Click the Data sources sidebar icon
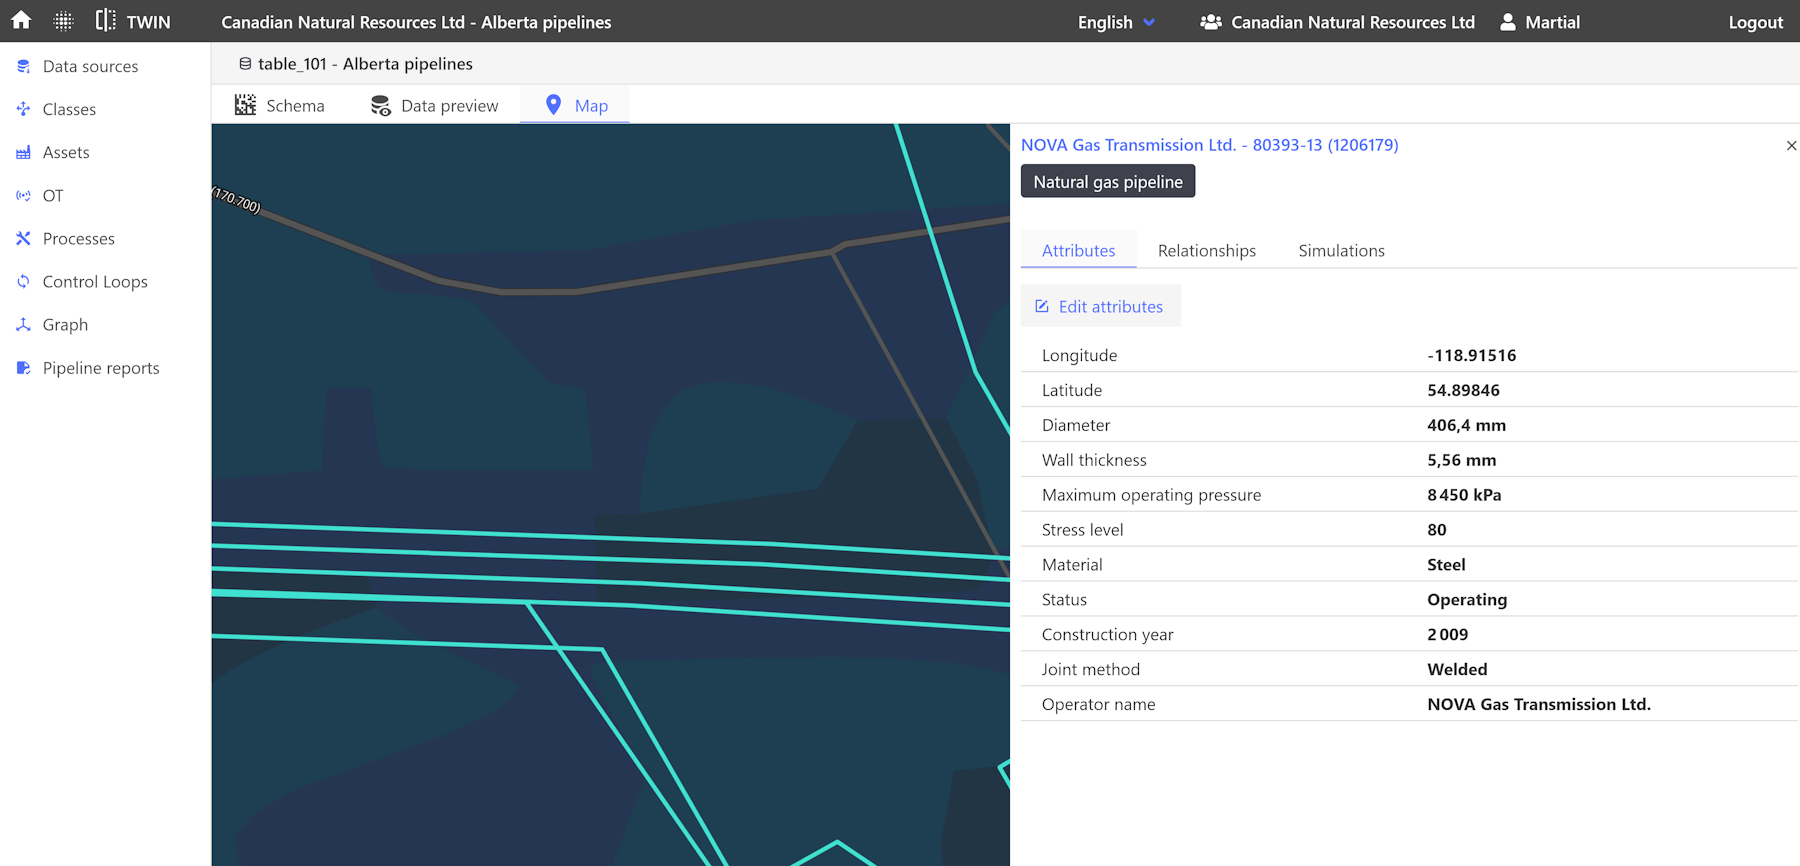1800x866 pixels. [x=23, y=66]
